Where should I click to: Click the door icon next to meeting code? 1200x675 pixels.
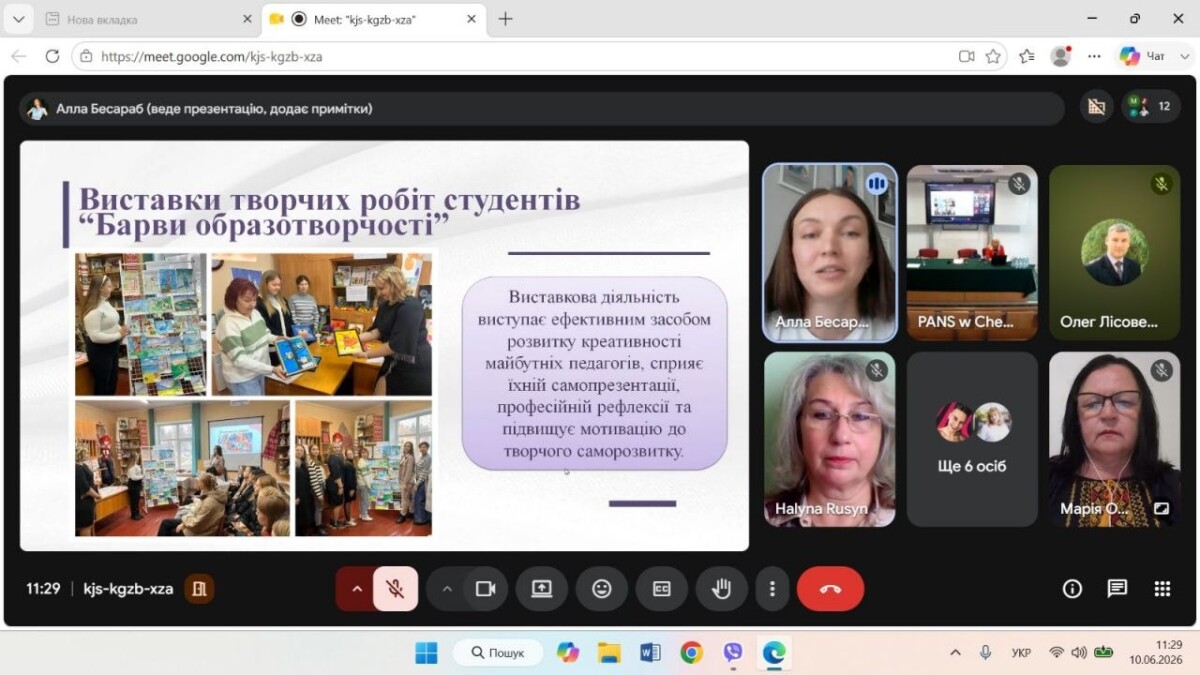(199, 589)
